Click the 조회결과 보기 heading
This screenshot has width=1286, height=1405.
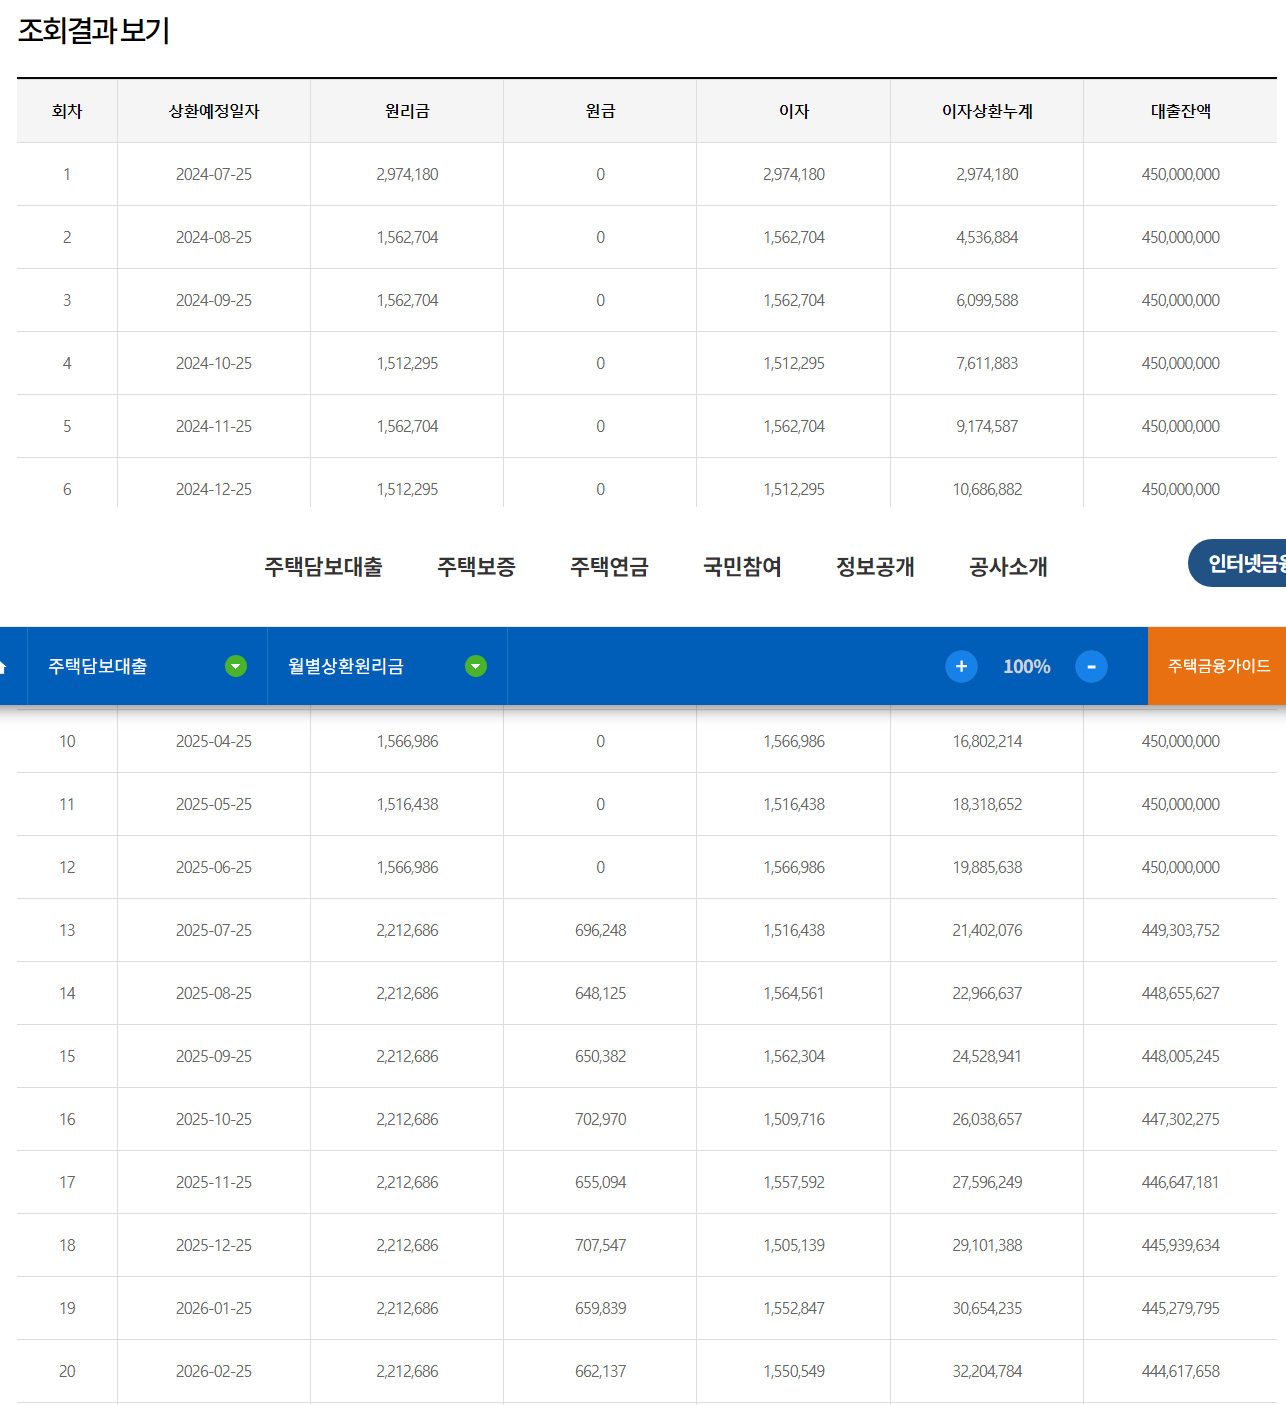(94, 30)
